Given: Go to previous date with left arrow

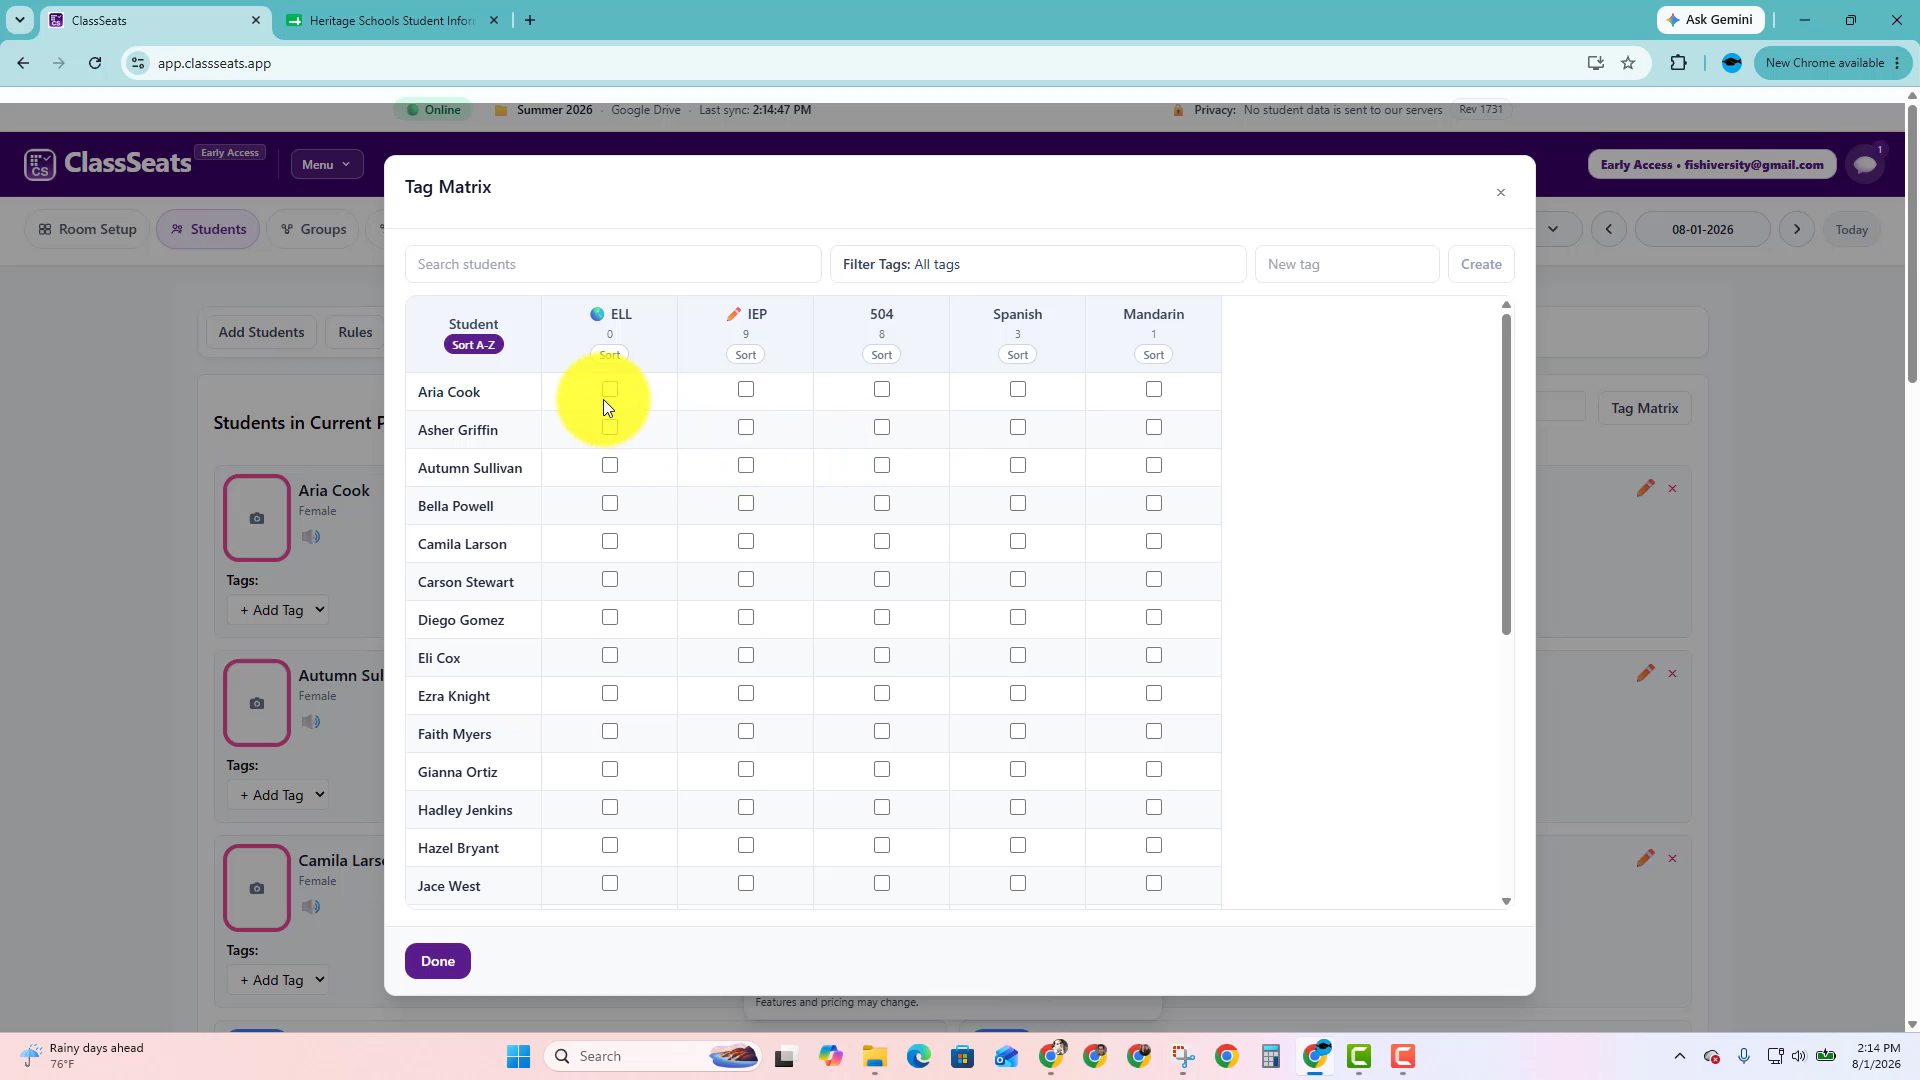Looking at the screenshot, I should tap(1608, 229).
